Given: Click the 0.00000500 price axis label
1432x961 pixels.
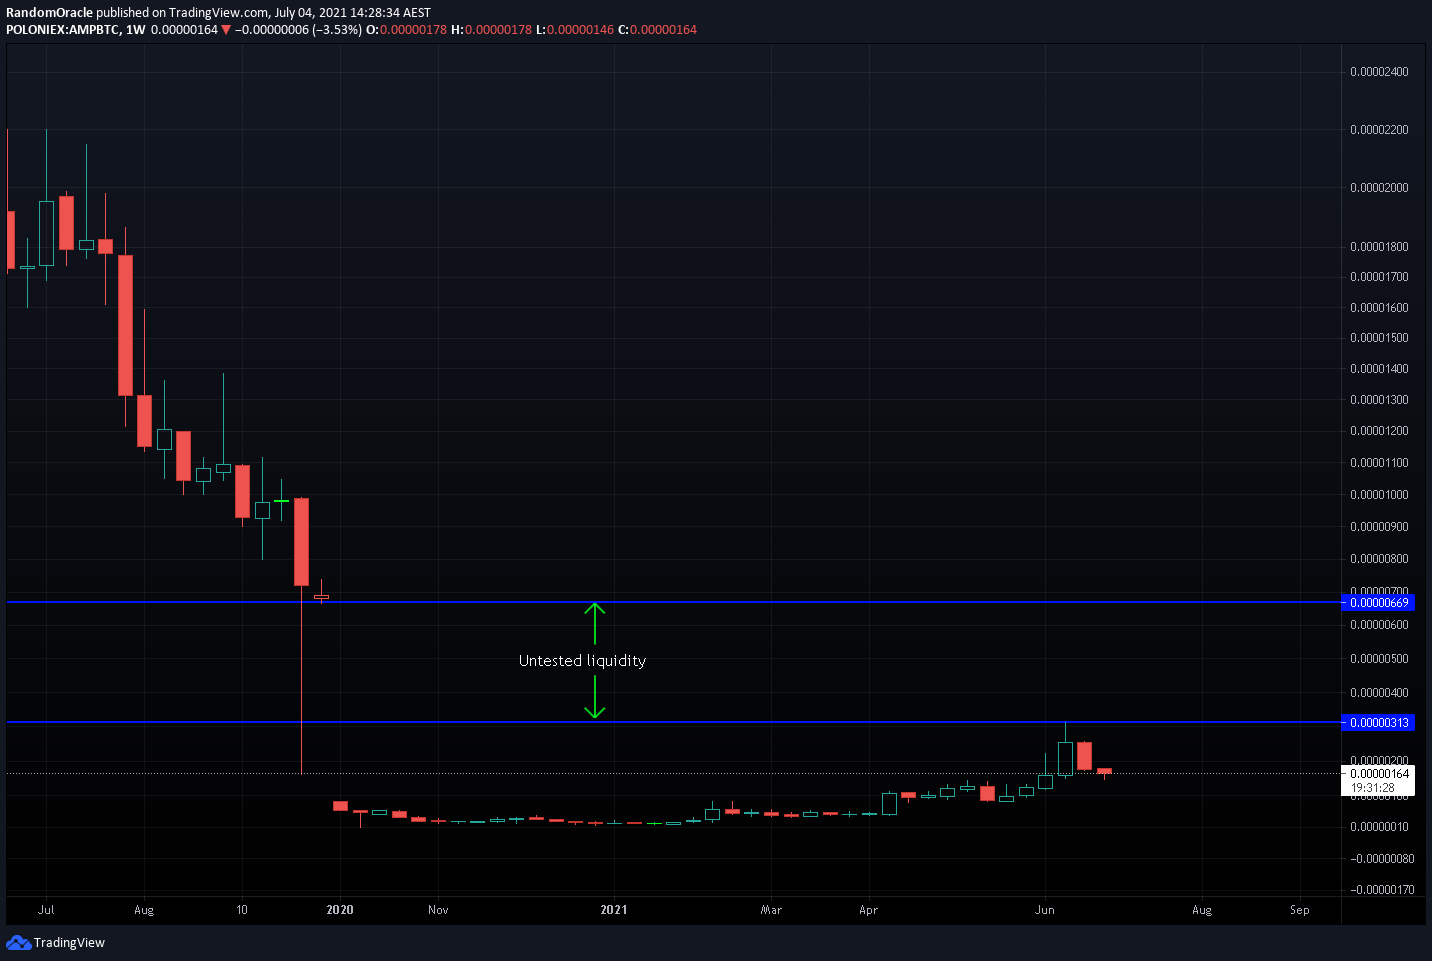Looking at the screenshot, I should click(x=1379, y=659).
